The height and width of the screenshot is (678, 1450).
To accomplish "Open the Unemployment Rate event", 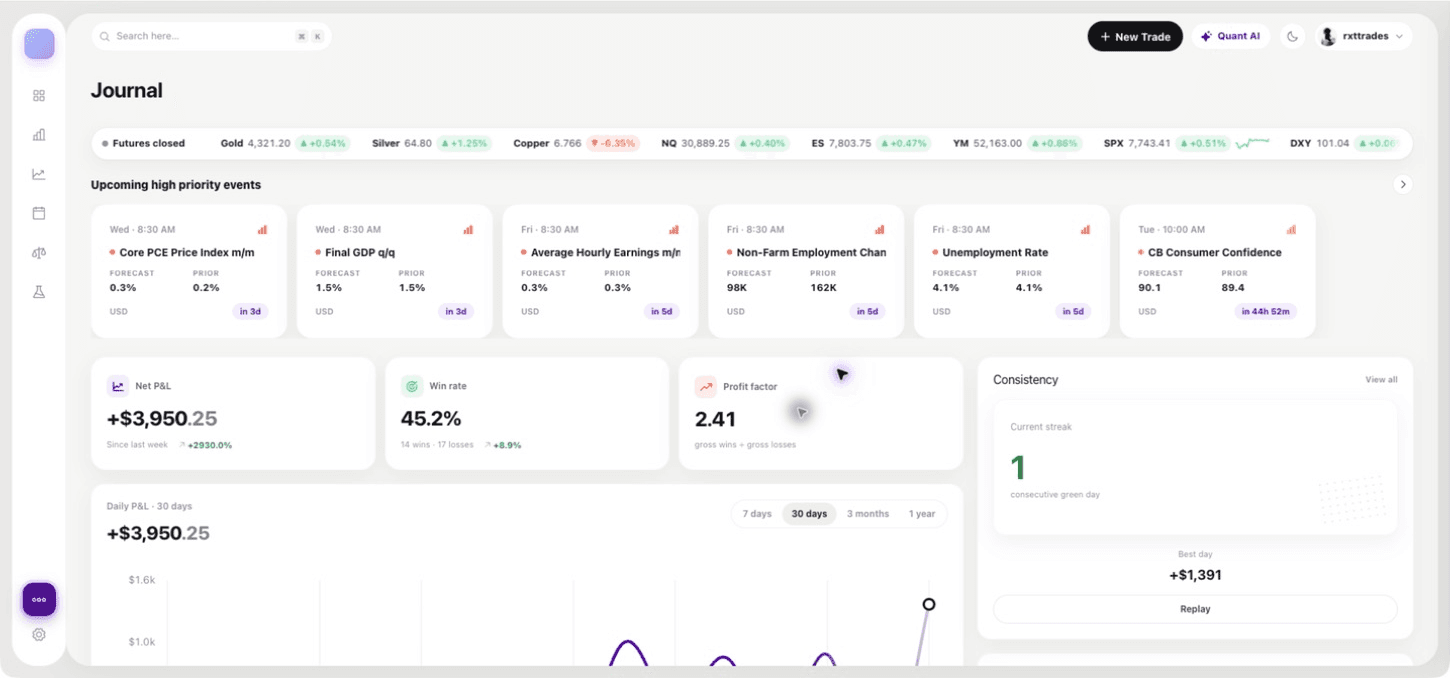I will click(1012, 272).
